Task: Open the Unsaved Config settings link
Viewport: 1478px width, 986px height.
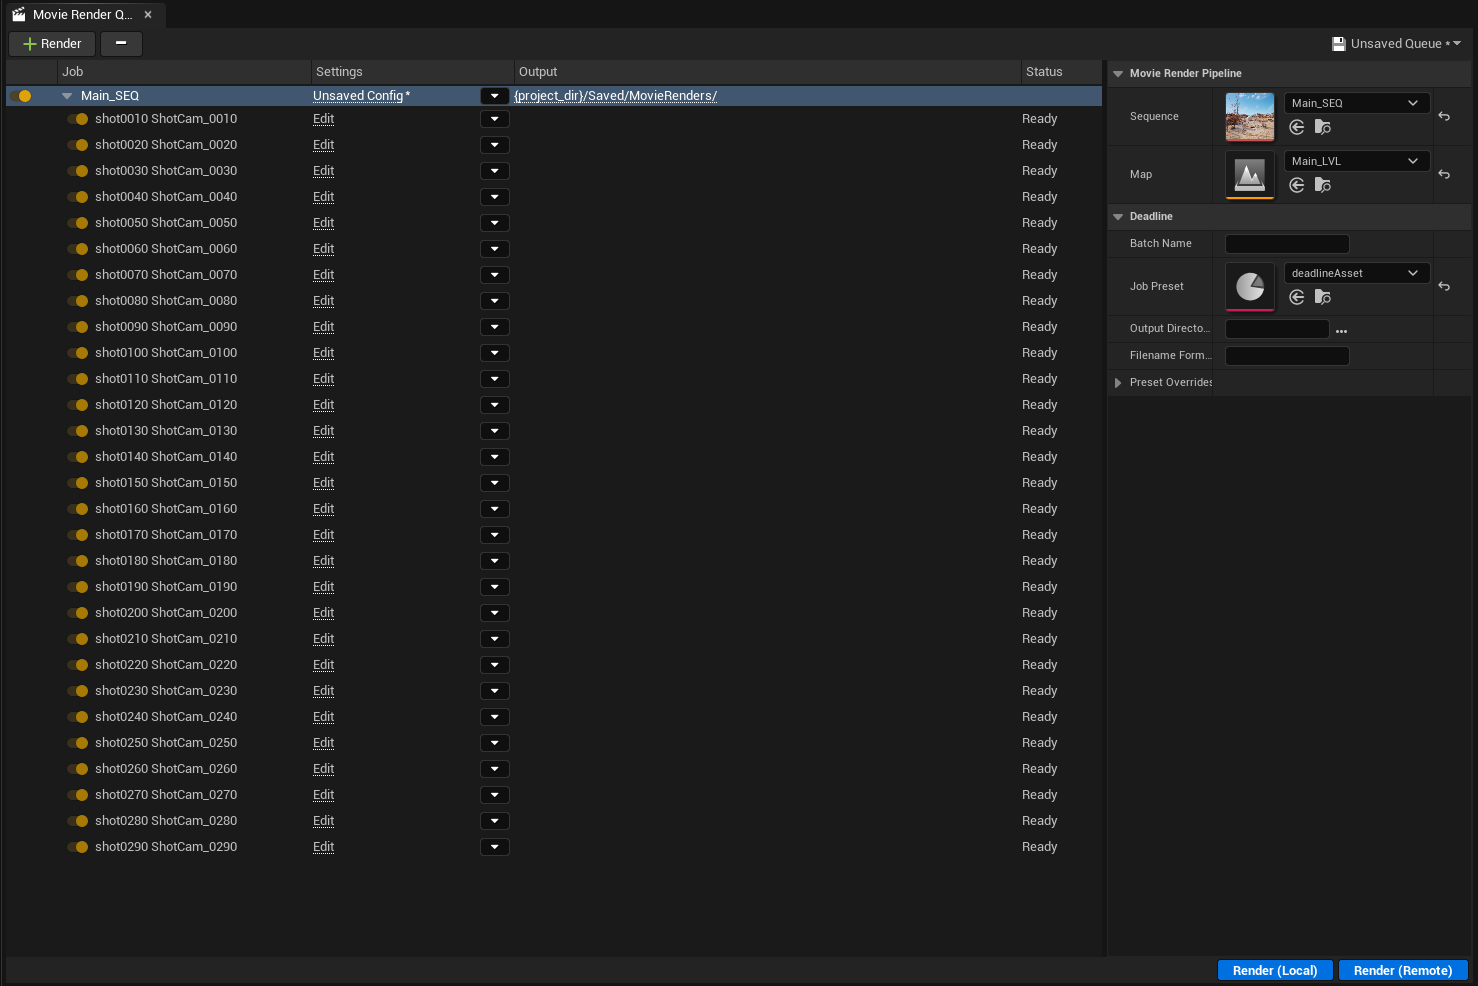Action: 358,95
